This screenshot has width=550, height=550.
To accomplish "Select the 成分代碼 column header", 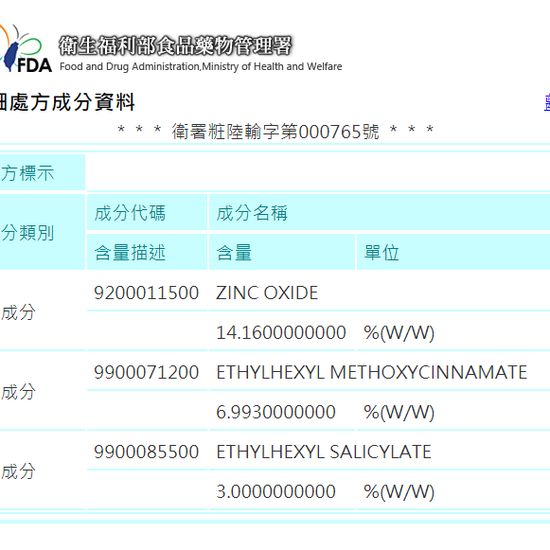I will pyautogui.click(x=130, y=213).
